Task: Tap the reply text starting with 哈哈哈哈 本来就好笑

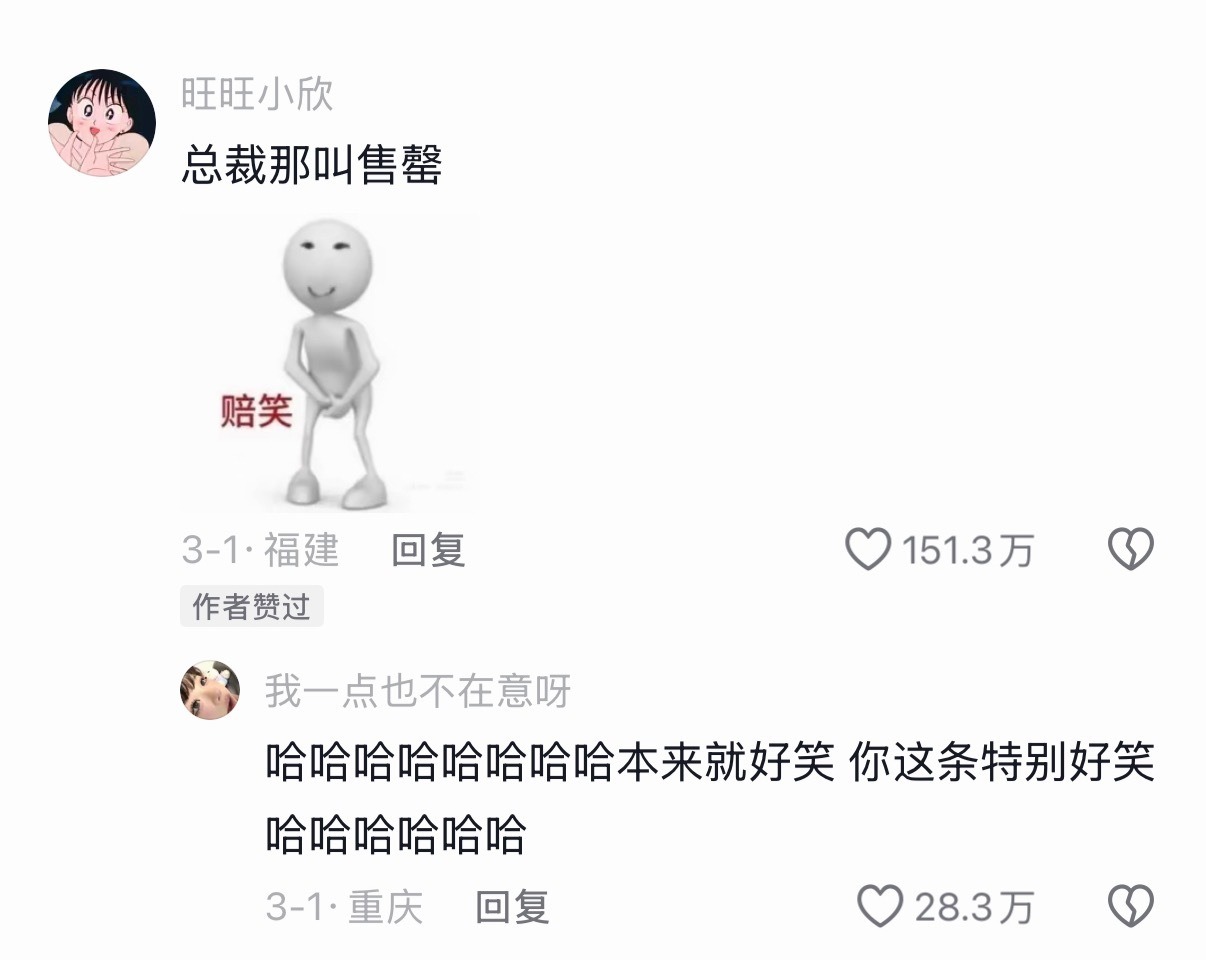Action: (710, 799)
